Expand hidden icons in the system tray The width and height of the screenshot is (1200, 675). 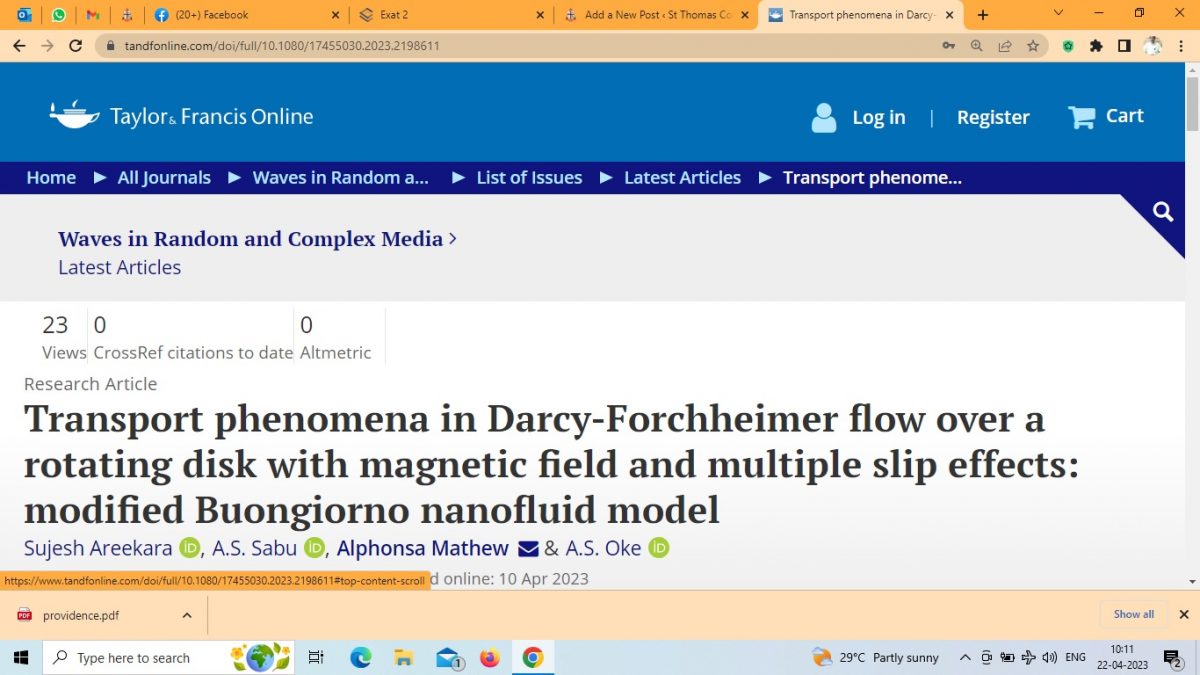coord(965,657)
